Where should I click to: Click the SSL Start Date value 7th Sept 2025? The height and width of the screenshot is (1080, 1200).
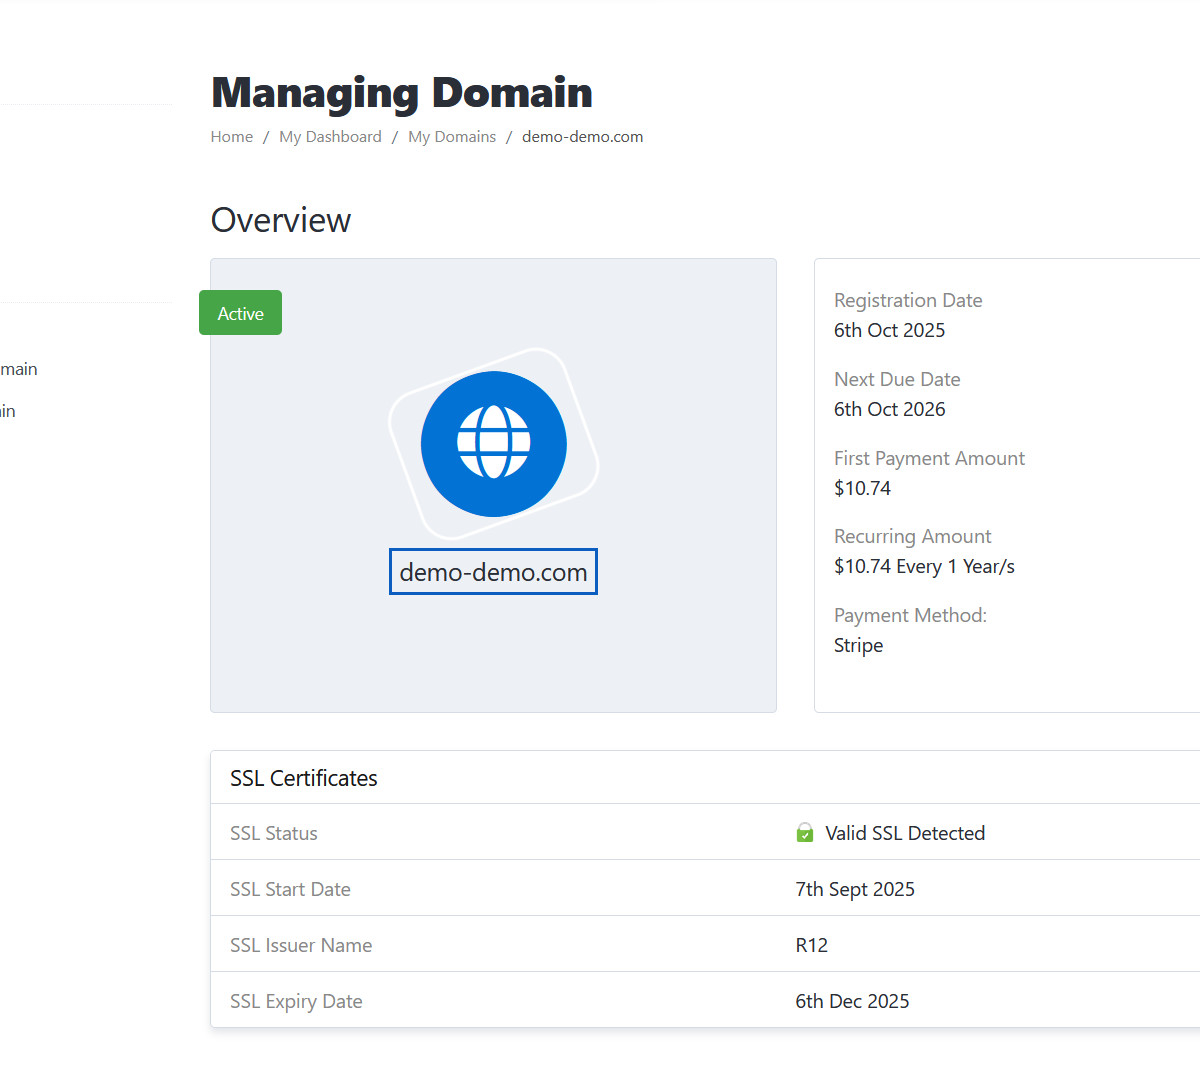tap(855, 889)
